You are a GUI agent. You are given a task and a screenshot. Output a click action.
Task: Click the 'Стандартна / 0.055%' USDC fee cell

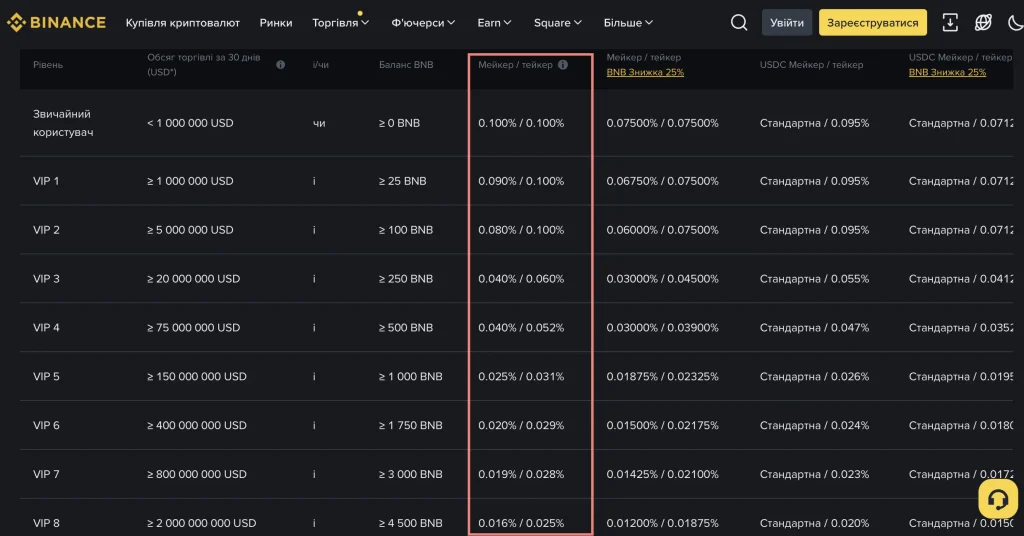click(814, 279)
